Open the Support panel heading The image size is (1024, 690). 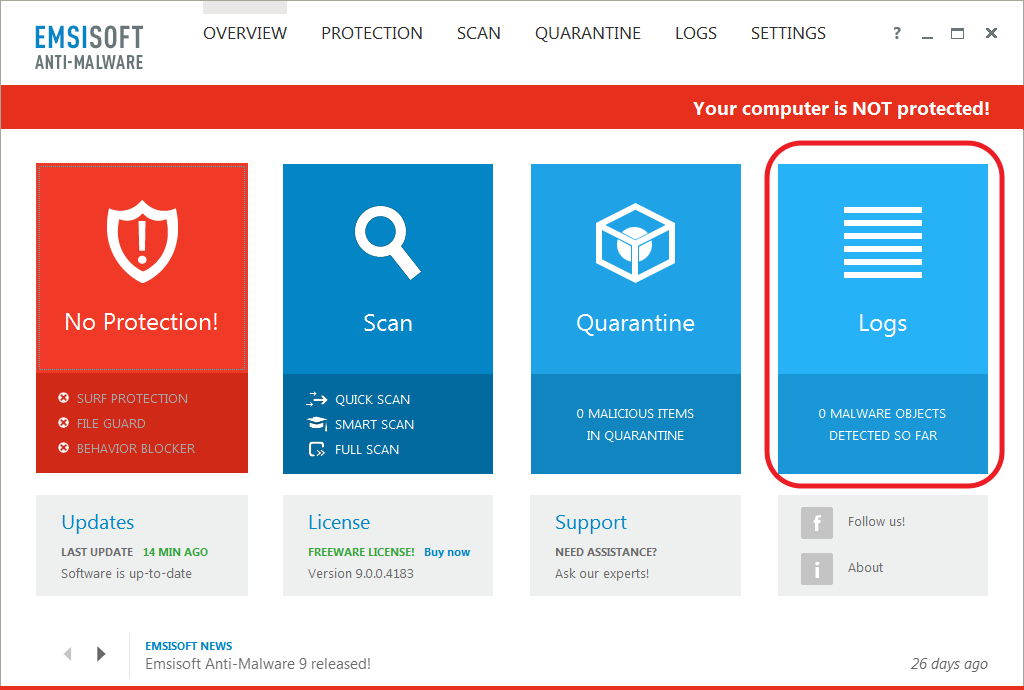(590, 523)
